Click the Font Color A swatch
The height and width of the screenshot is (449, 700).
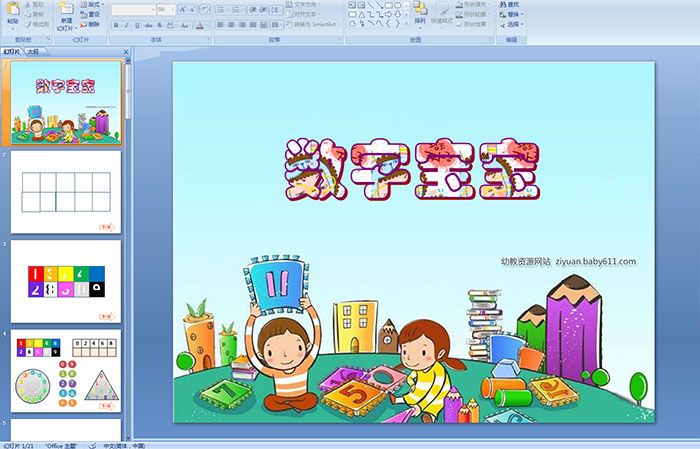[x=200, y=25]
